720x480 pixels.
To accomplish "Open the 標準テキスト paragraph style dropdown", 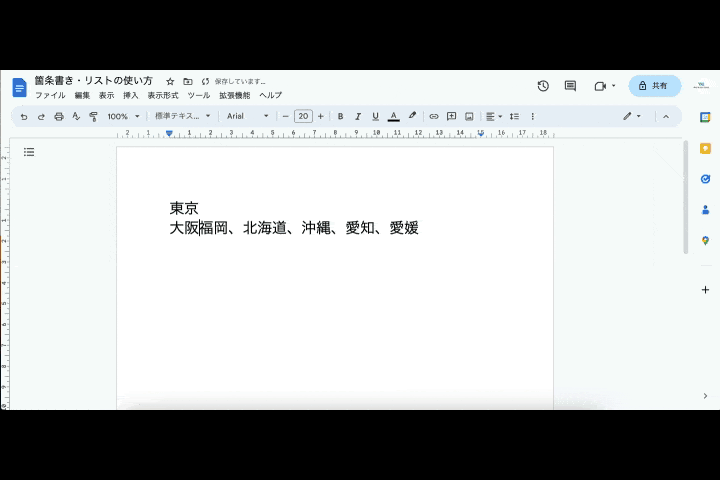I will [x=182, y=116].
